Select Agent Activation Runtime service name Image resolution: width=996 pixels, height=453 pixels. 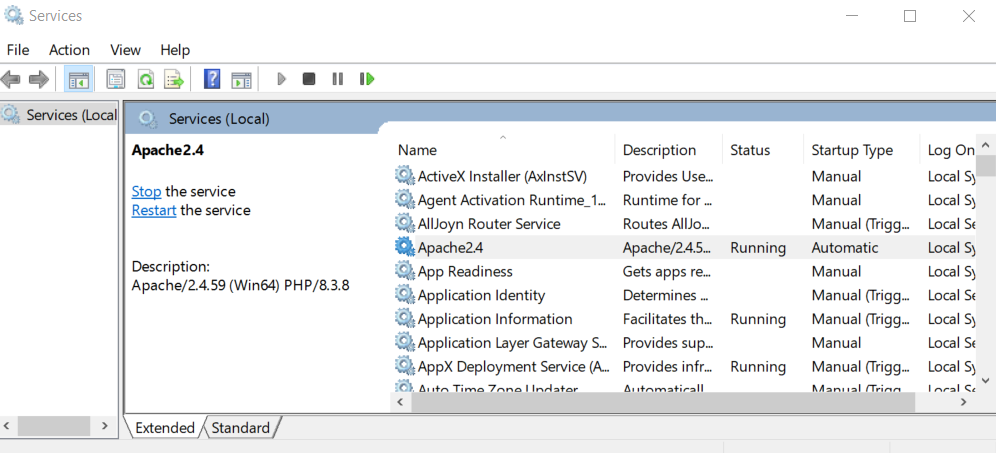512,200
